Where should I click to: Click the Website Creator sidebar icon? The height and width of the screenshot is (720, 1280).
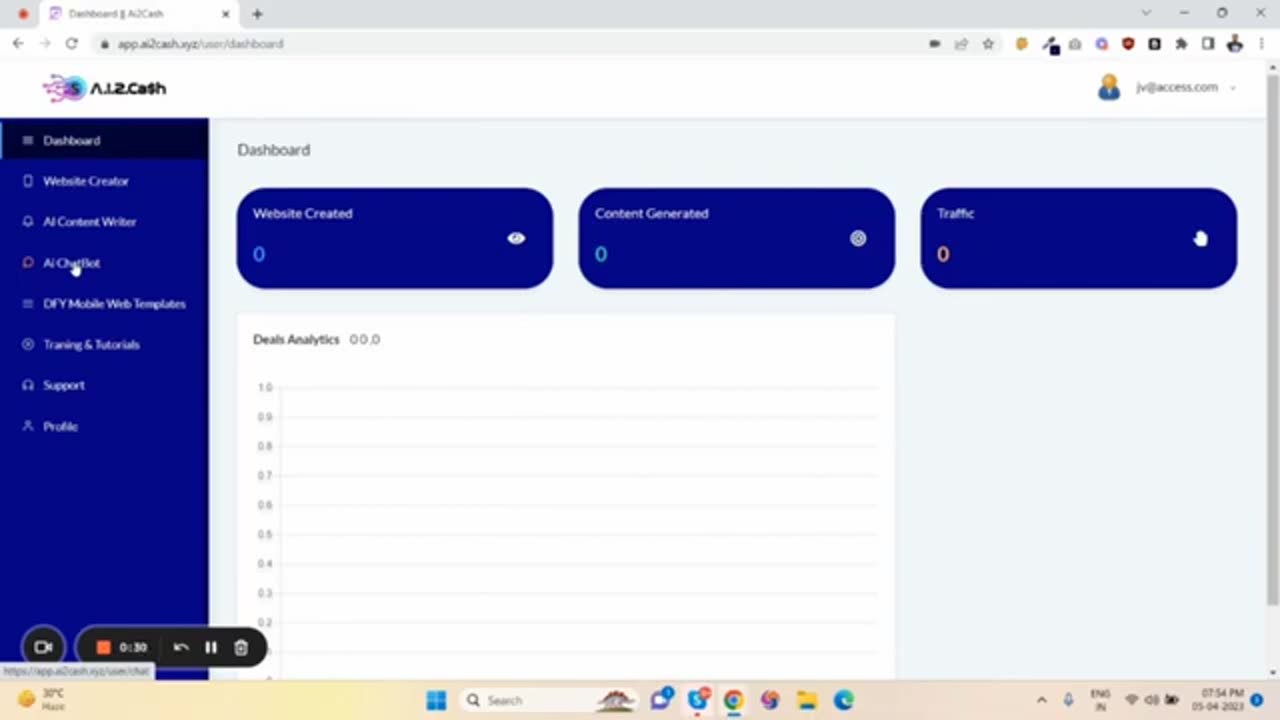[27, 181]
